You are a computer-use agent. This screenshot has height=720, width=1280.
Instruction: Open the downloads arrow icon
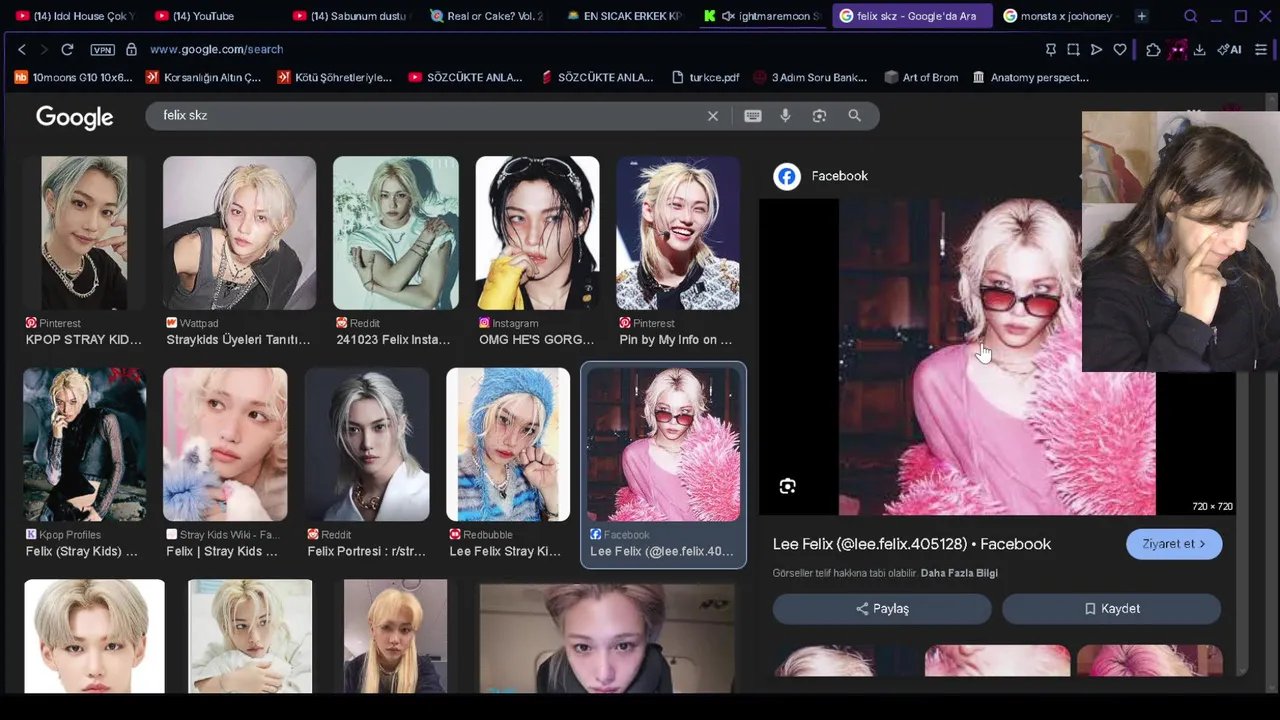pos(1199,49)
